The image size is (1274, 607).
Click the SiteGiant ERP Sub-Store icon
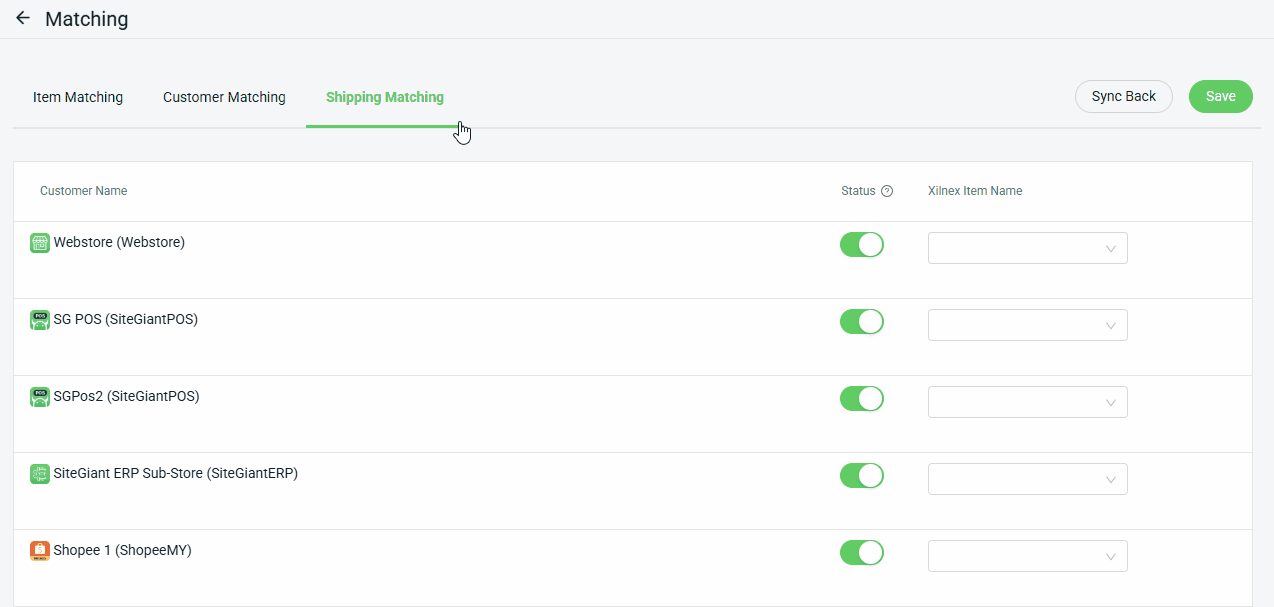[x=40, y=474]
